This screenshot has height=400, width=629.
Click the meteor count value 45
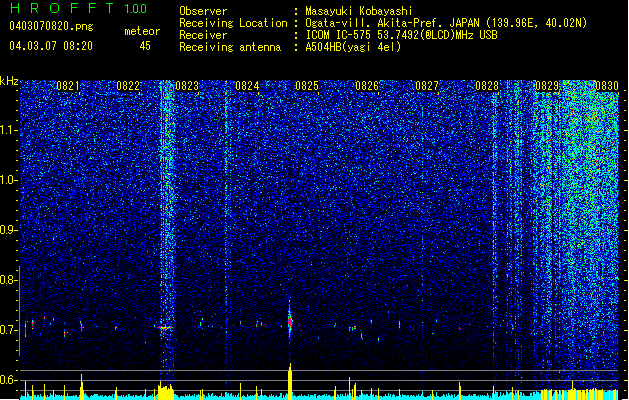click(x=145, y=46)
